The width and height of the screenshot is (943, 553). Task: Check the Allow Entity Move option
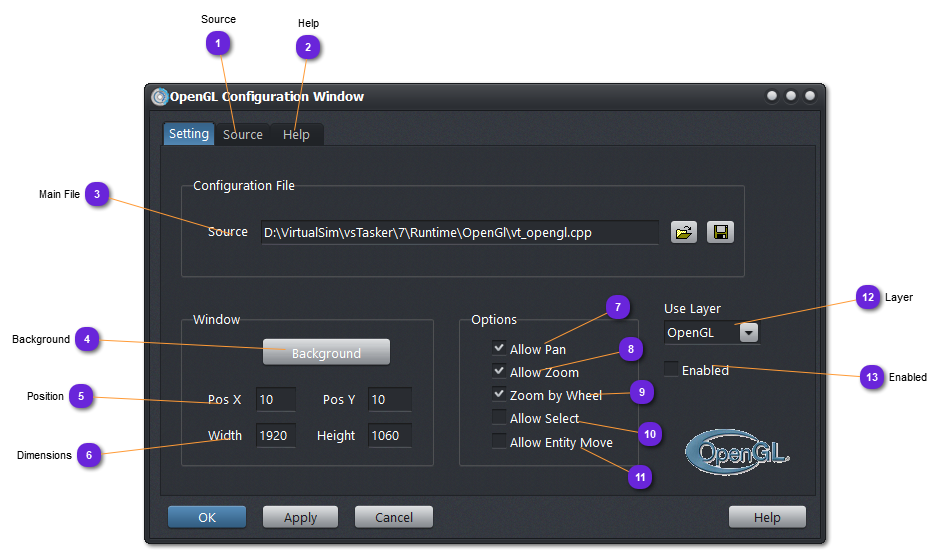coord(499,441)
